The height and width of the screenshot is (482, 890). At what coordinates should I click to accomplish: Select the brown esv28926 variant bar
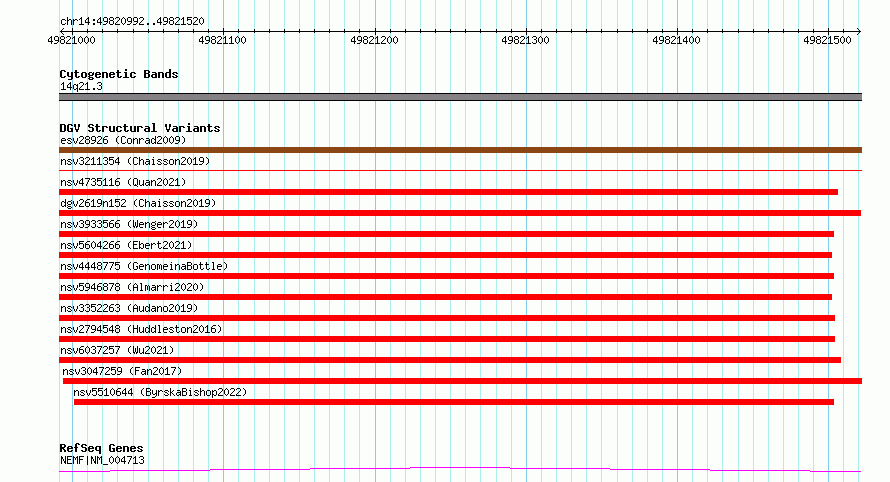click(460, 150)
